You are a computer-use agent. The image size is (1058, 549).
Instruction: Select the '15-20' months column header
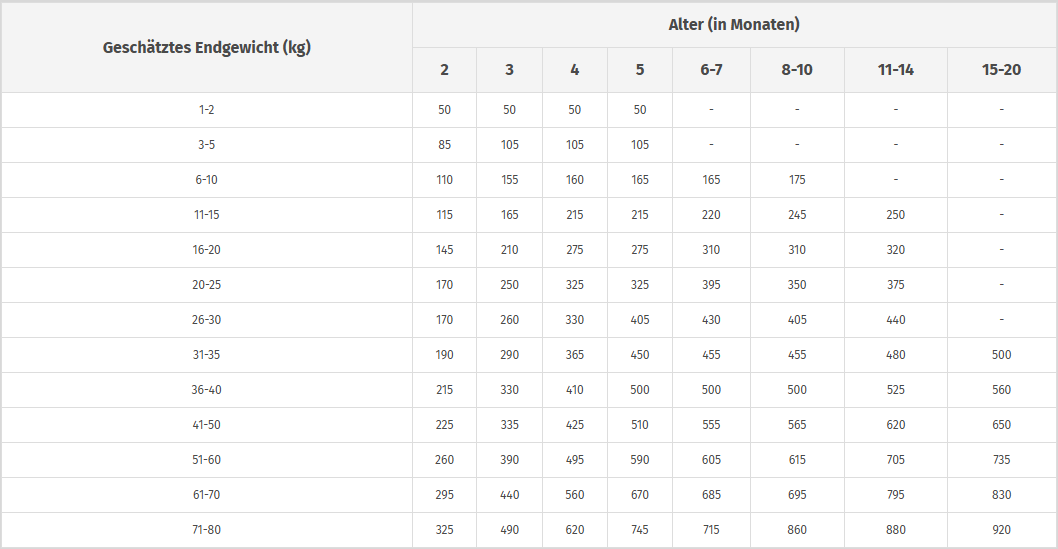pyautogui.click(x=1001, y=70)
